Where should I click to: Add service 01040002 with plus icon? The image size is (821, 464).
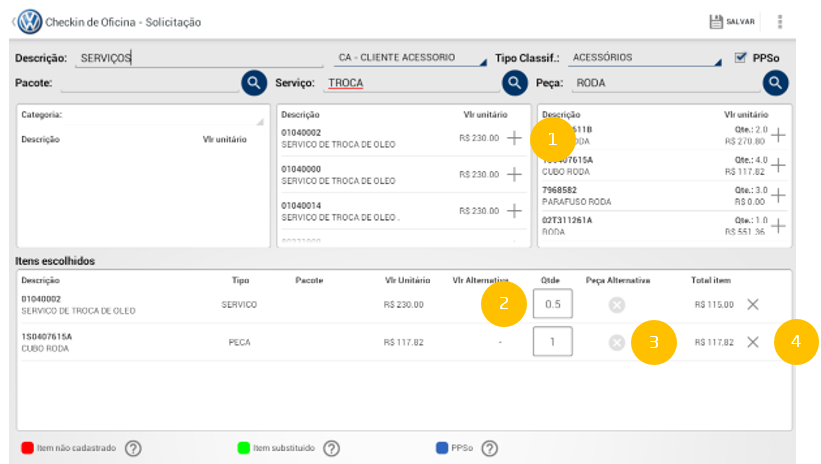pyautogui.click(x=515, y=138)
